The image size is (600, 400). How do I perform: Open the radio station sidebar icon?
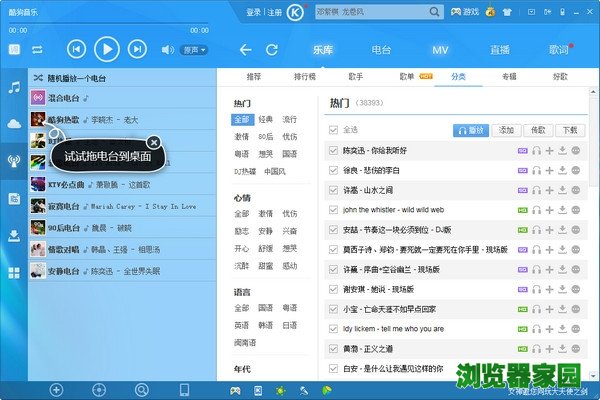tap(14, 161)
